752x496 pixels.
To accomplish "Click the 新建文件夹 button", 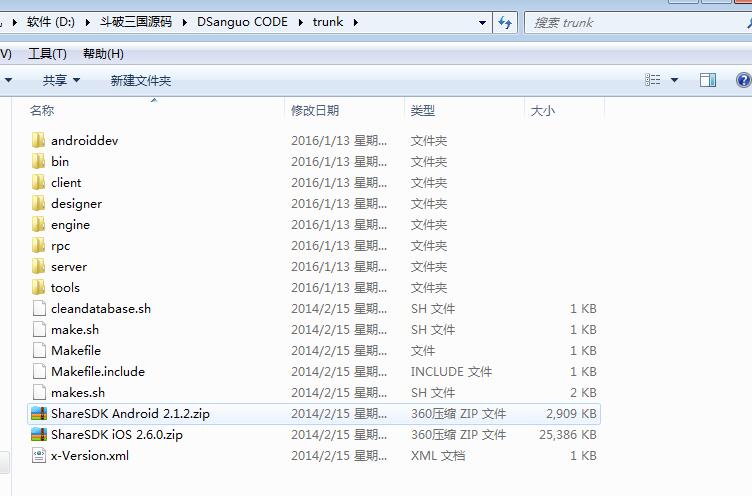I will (140, 80).
